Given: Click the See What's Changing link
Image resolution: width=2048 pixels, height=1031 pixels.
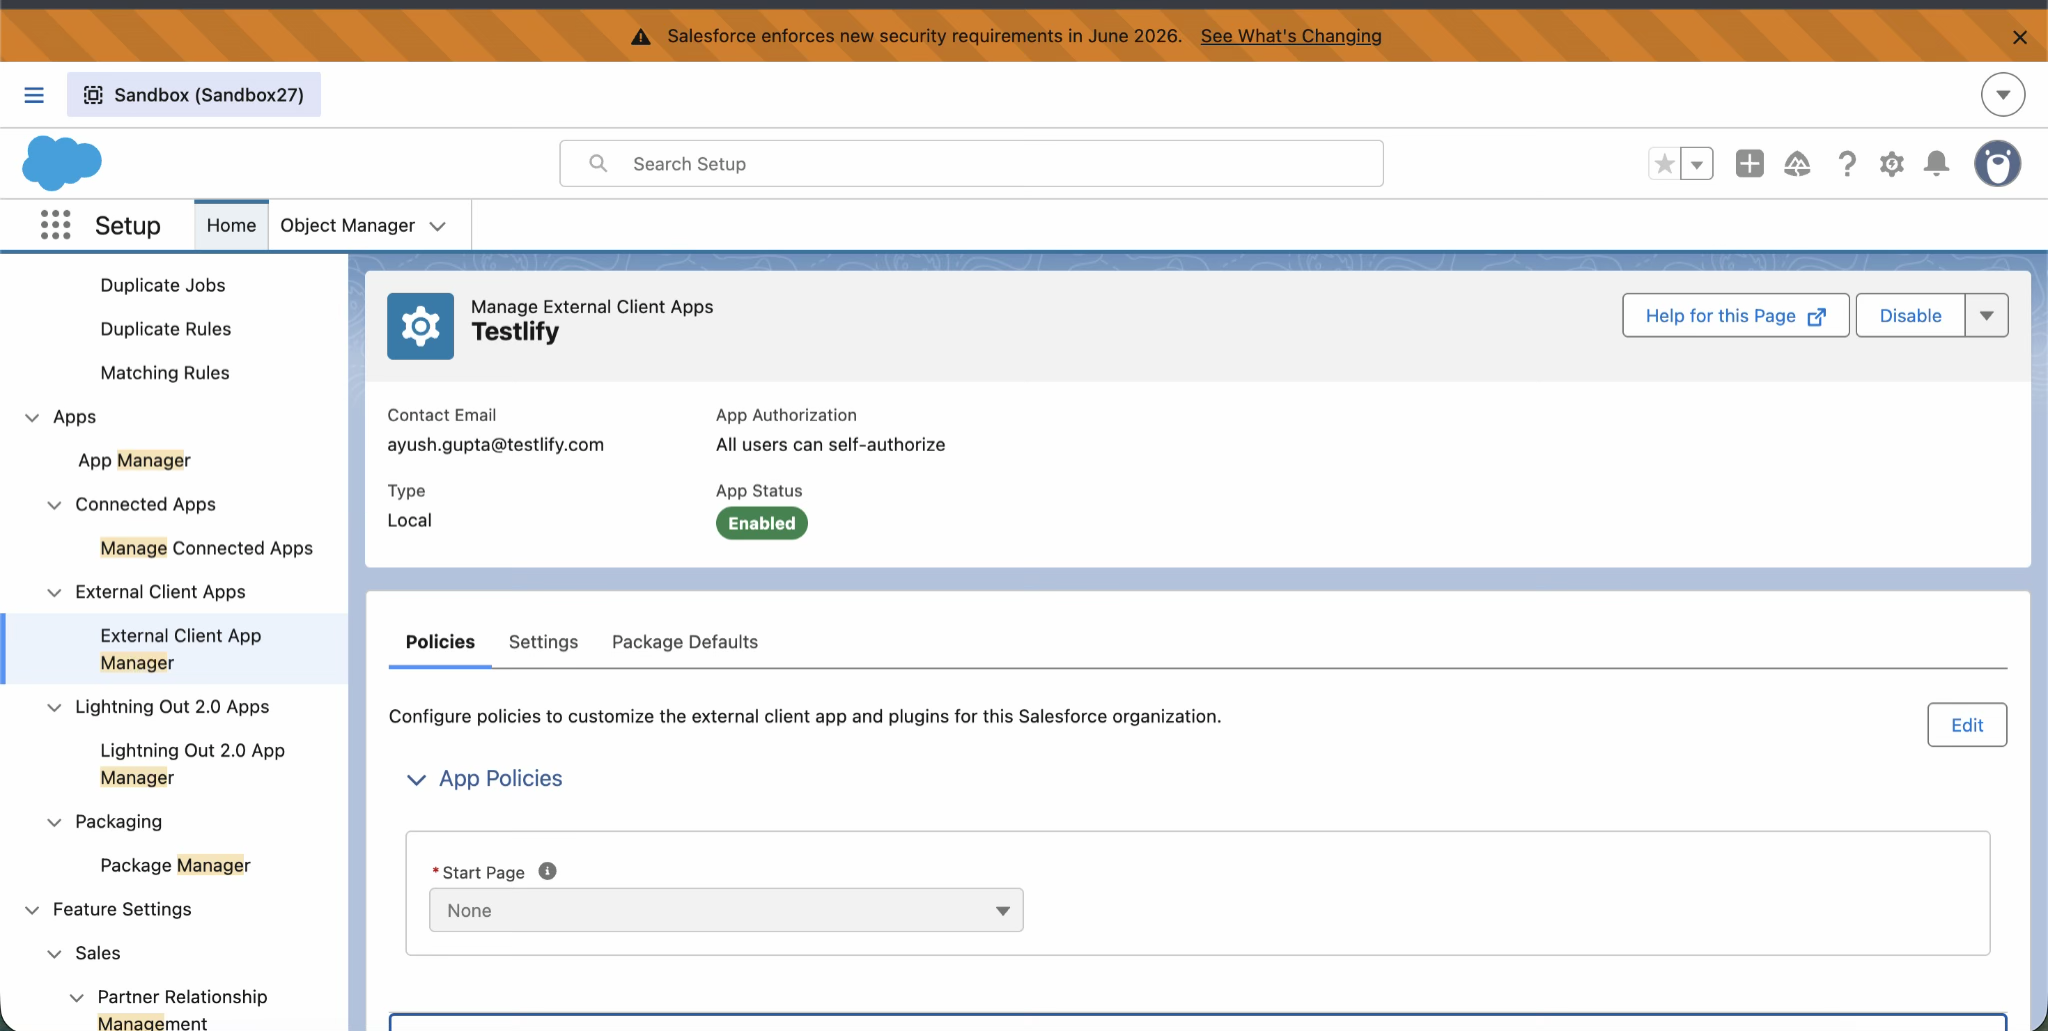Looking at the screenshot, I should click(x=1291, y=36).
